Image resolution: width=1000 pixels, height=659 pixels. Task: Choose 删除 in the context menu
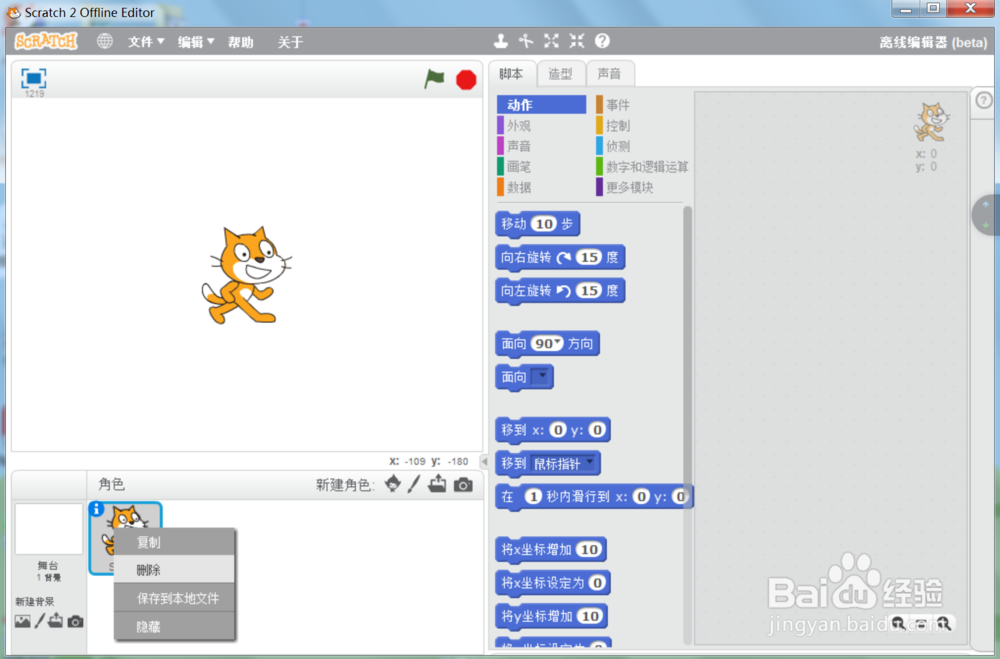click(174, 570)
